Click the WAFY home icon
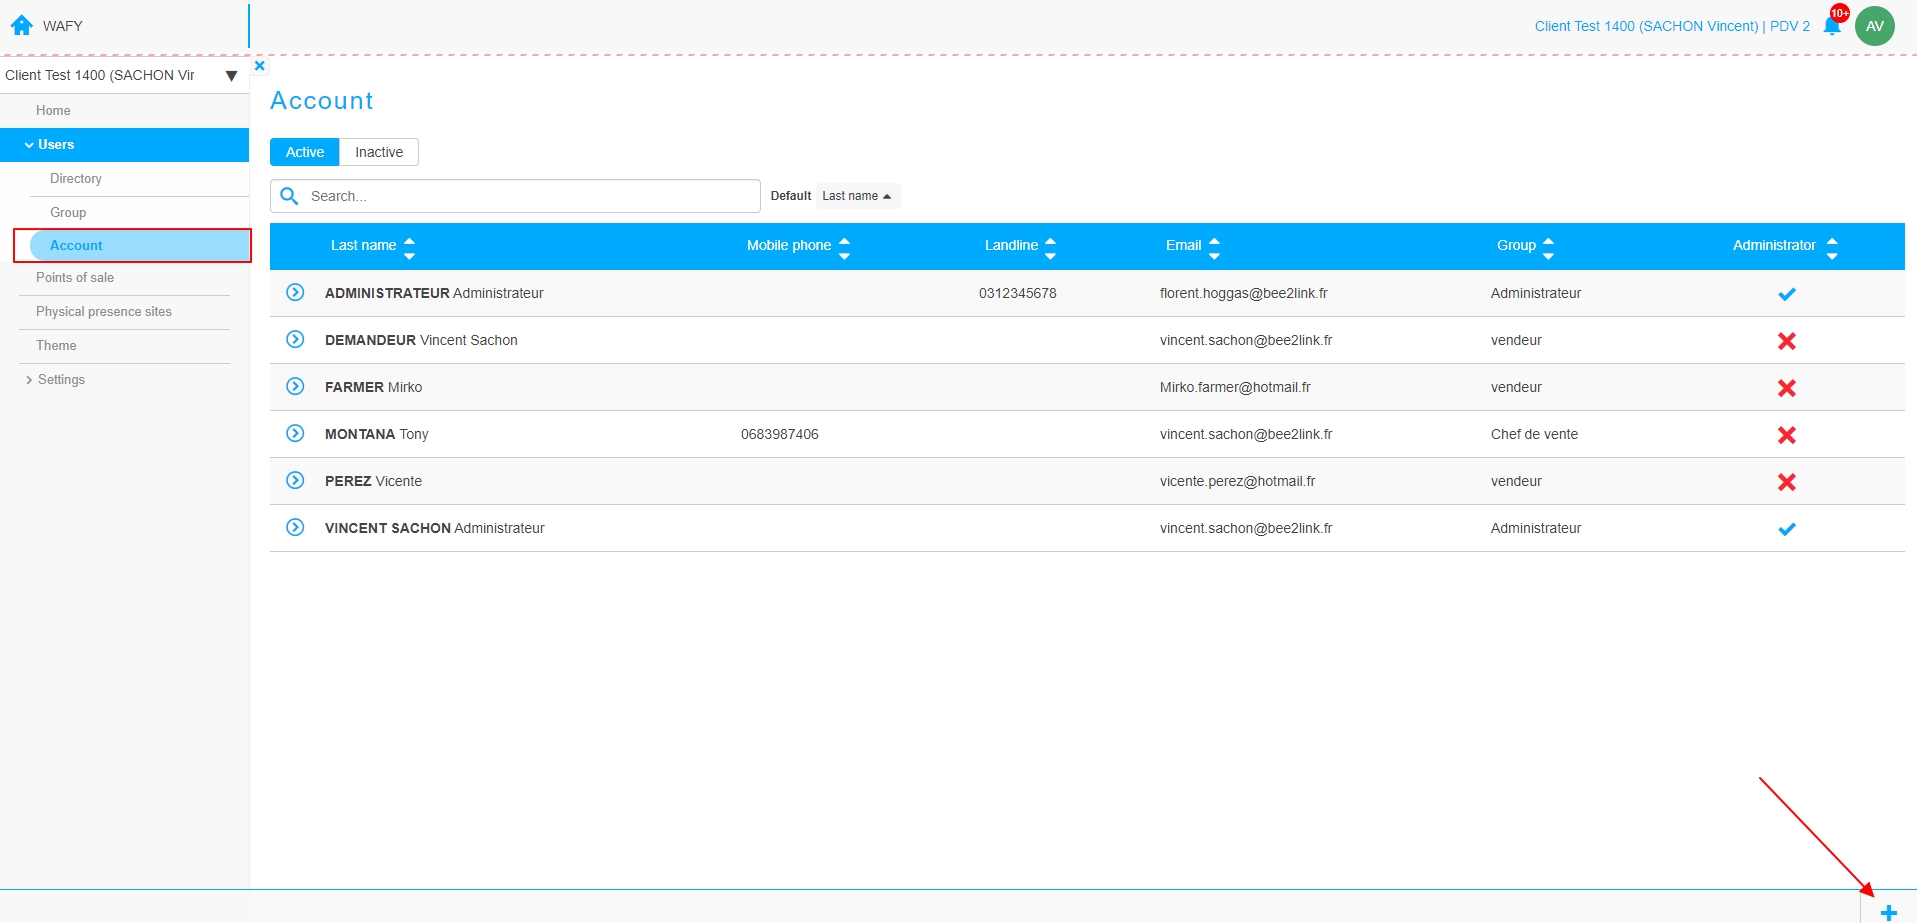This screenshot has width=1917, height=923. click(22, 25)
